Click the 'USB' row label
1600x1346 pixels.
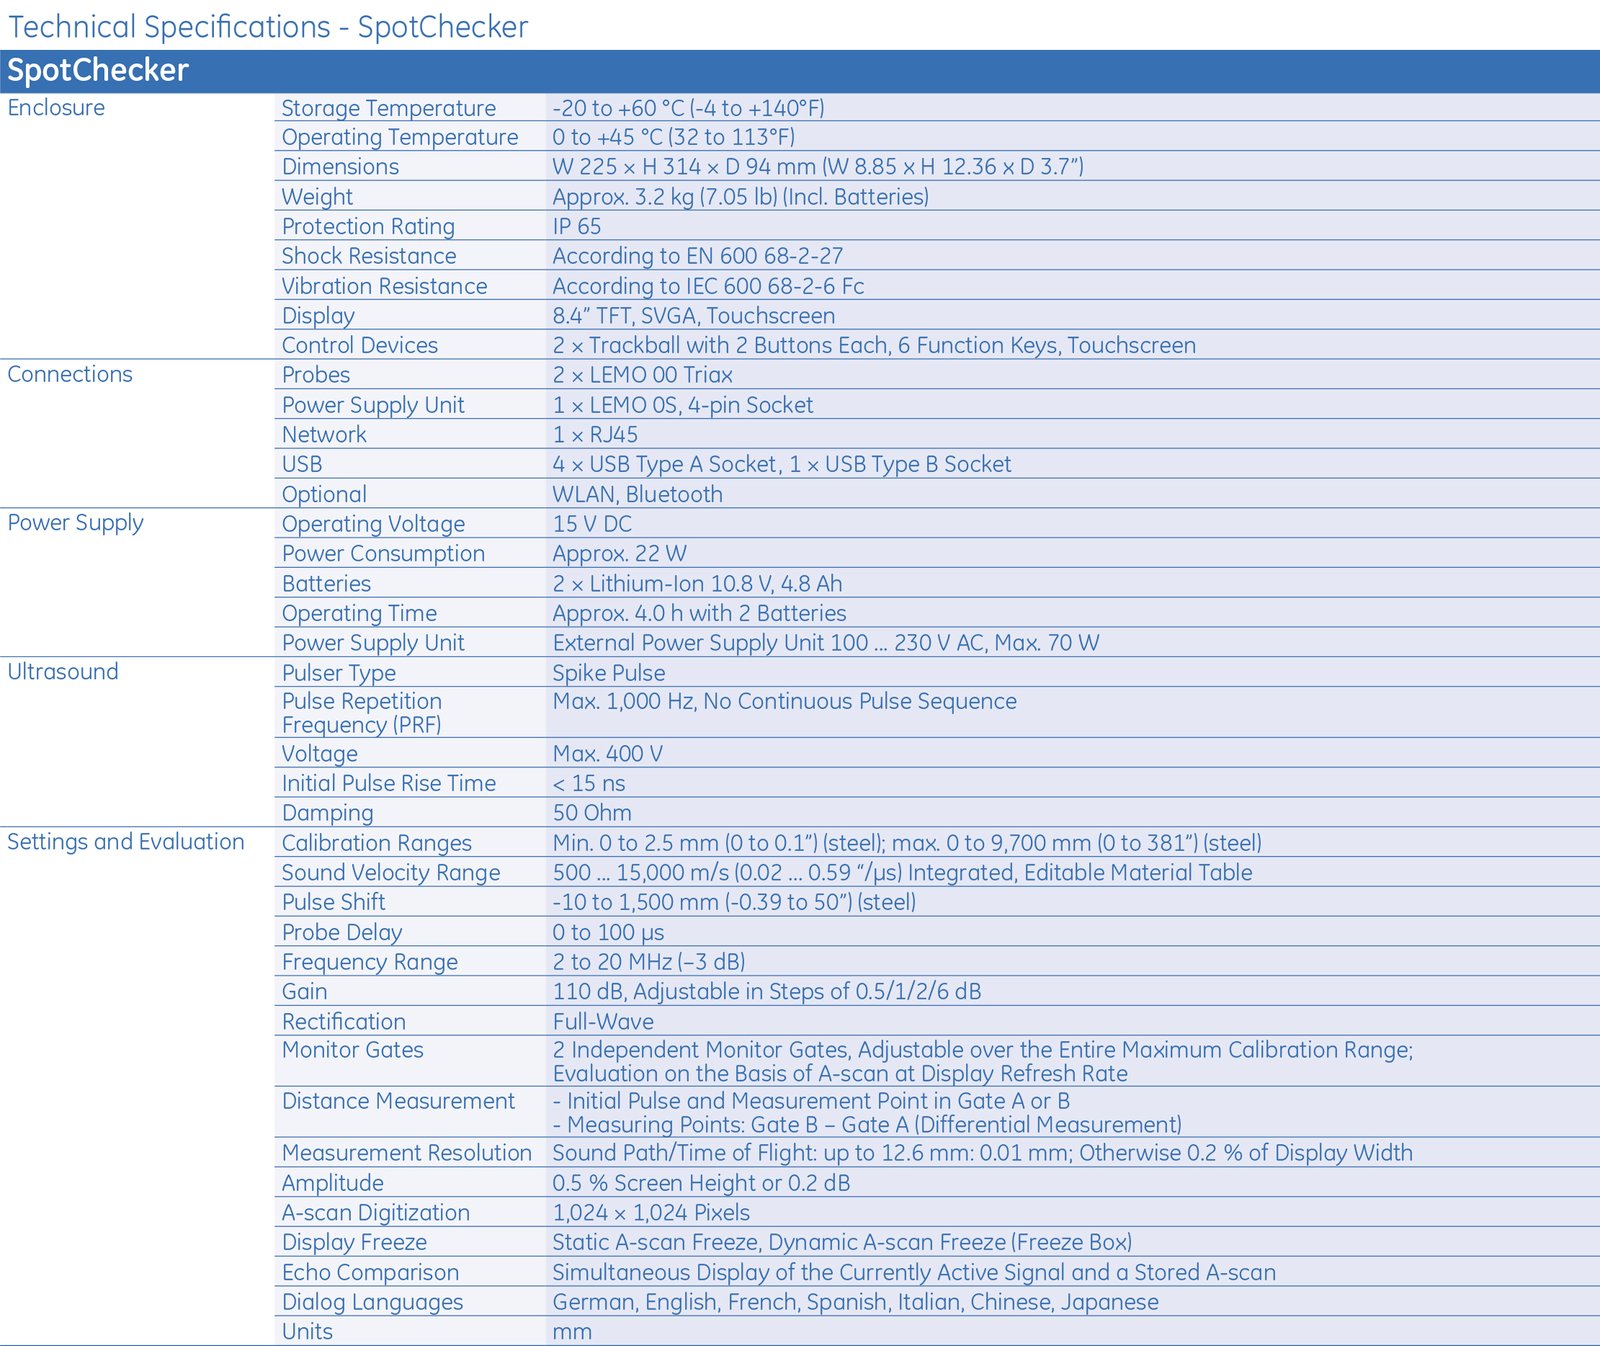[x=302, y=465]
